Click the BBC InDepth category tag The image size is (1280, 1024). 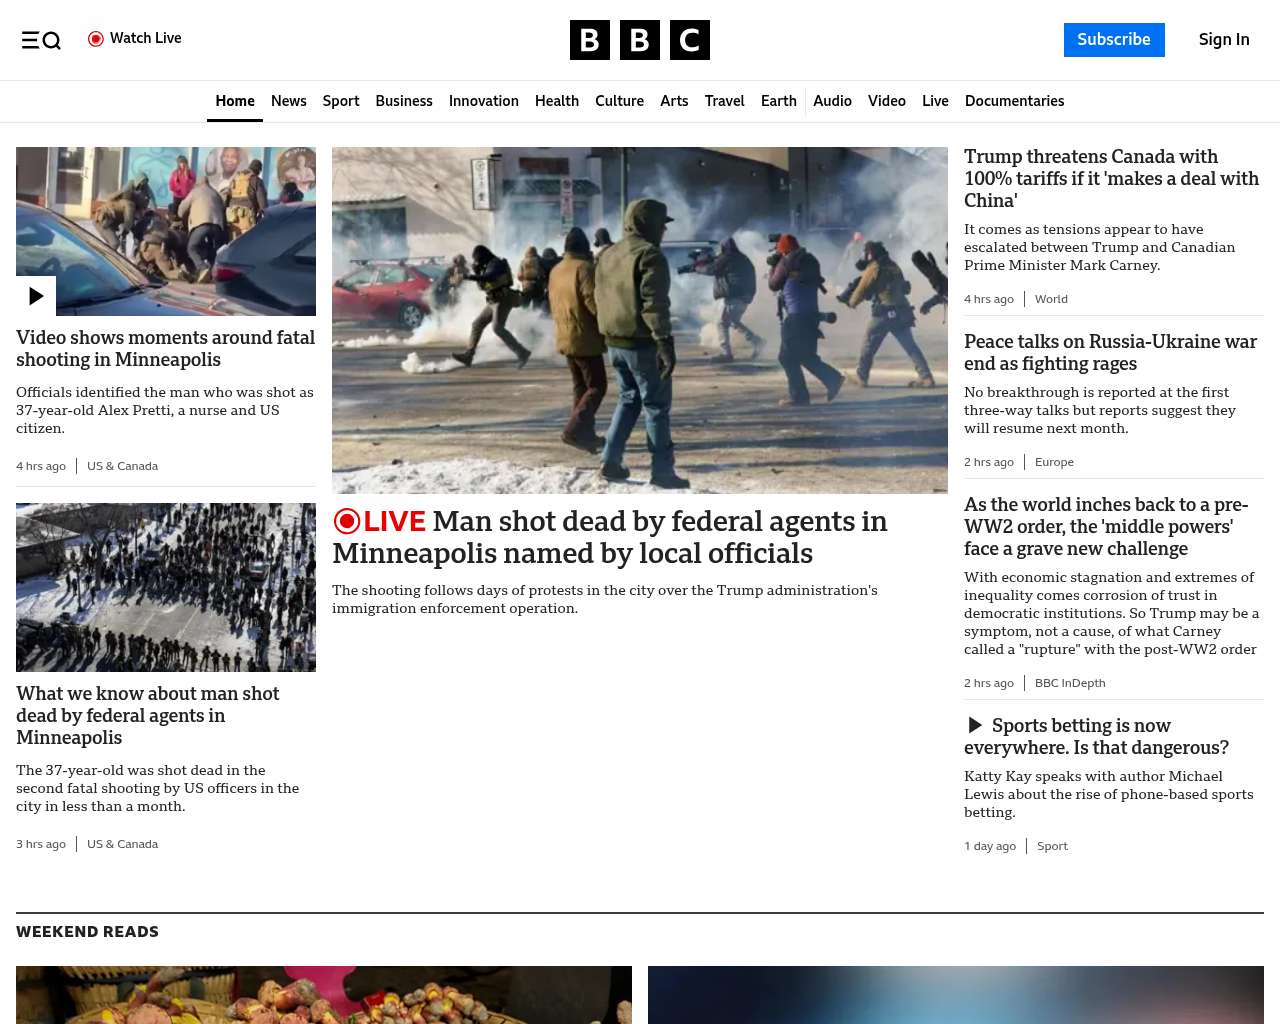(x=1070, y=683)
